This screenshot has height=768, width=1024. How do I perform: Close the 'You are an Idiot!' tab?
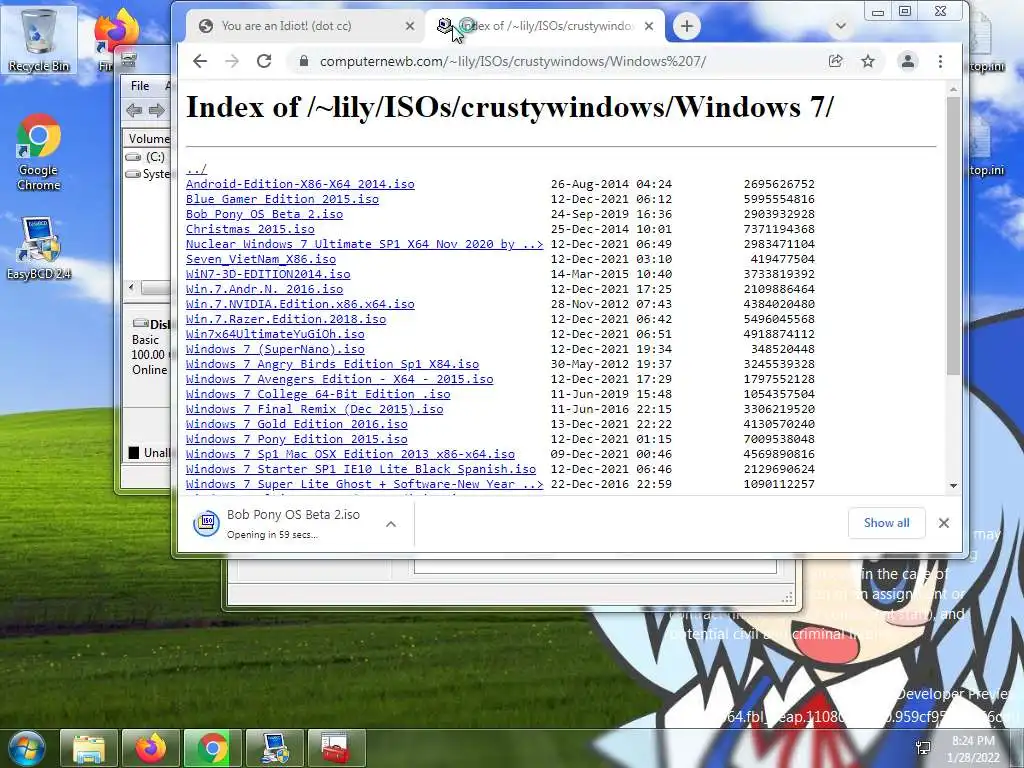(409, 26)
